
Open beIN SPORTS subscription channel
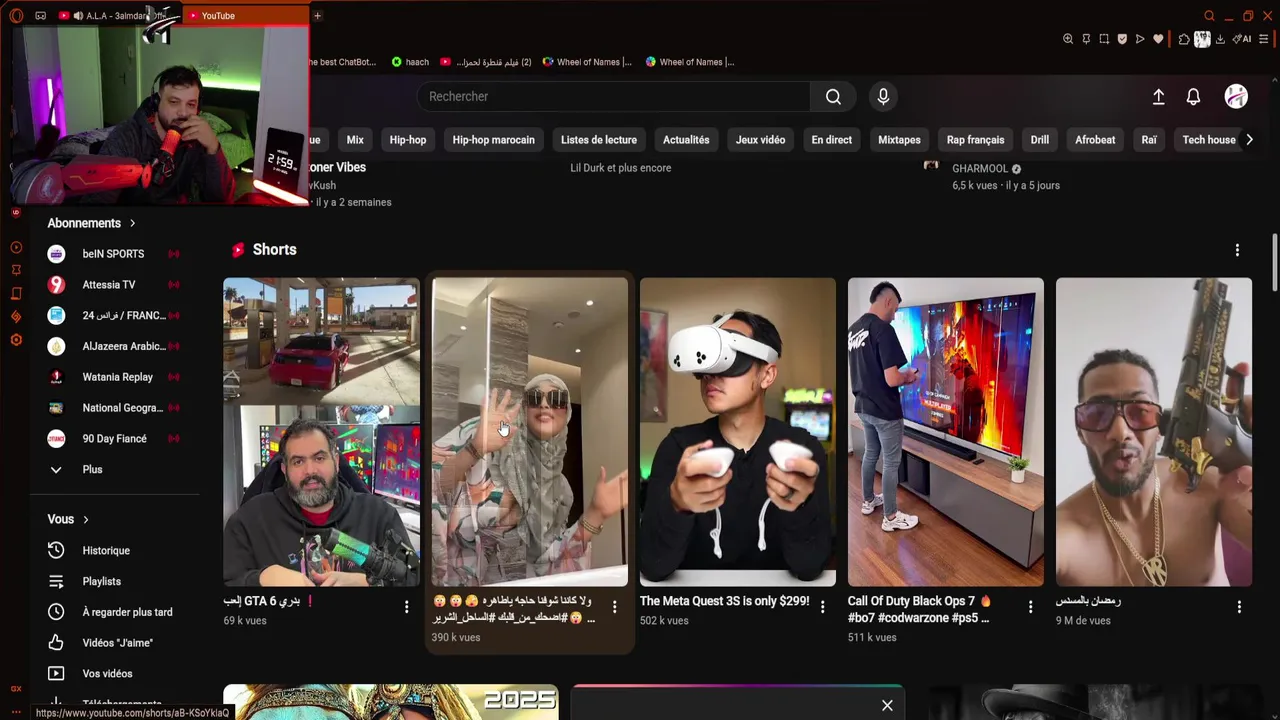click(114, 254)
